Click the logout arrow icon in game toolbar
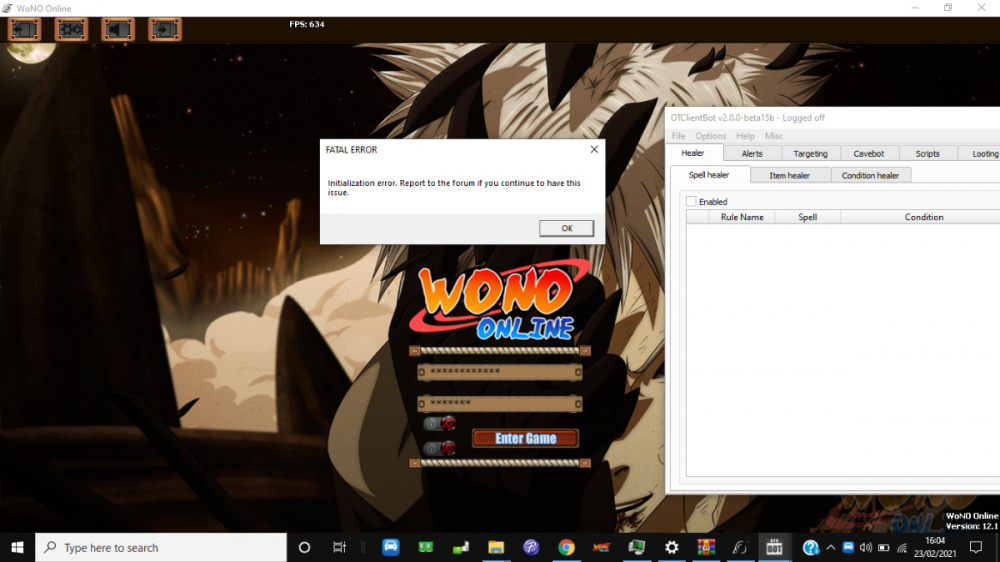Viewport: 1000px width, 562px height. (24, 29)
